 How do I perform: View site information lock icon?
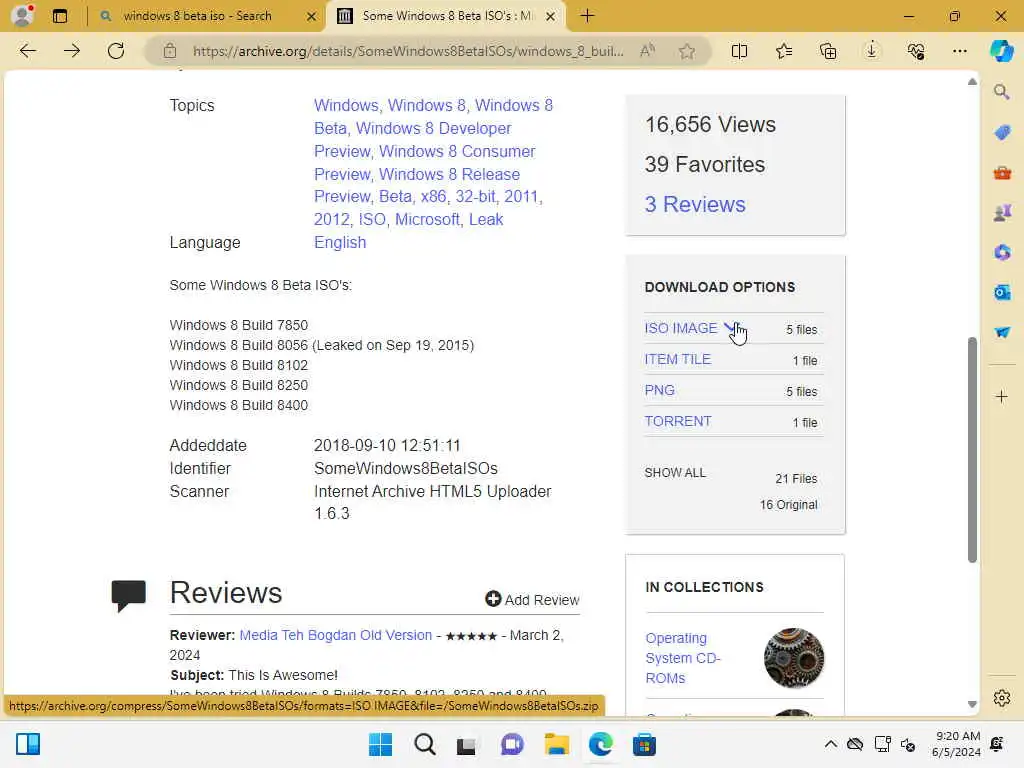click(x=170, y=51)
